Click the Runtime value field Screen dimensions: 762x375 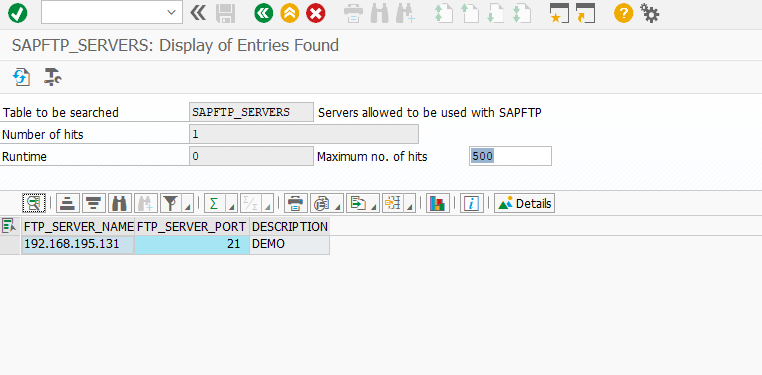(251, 156)
